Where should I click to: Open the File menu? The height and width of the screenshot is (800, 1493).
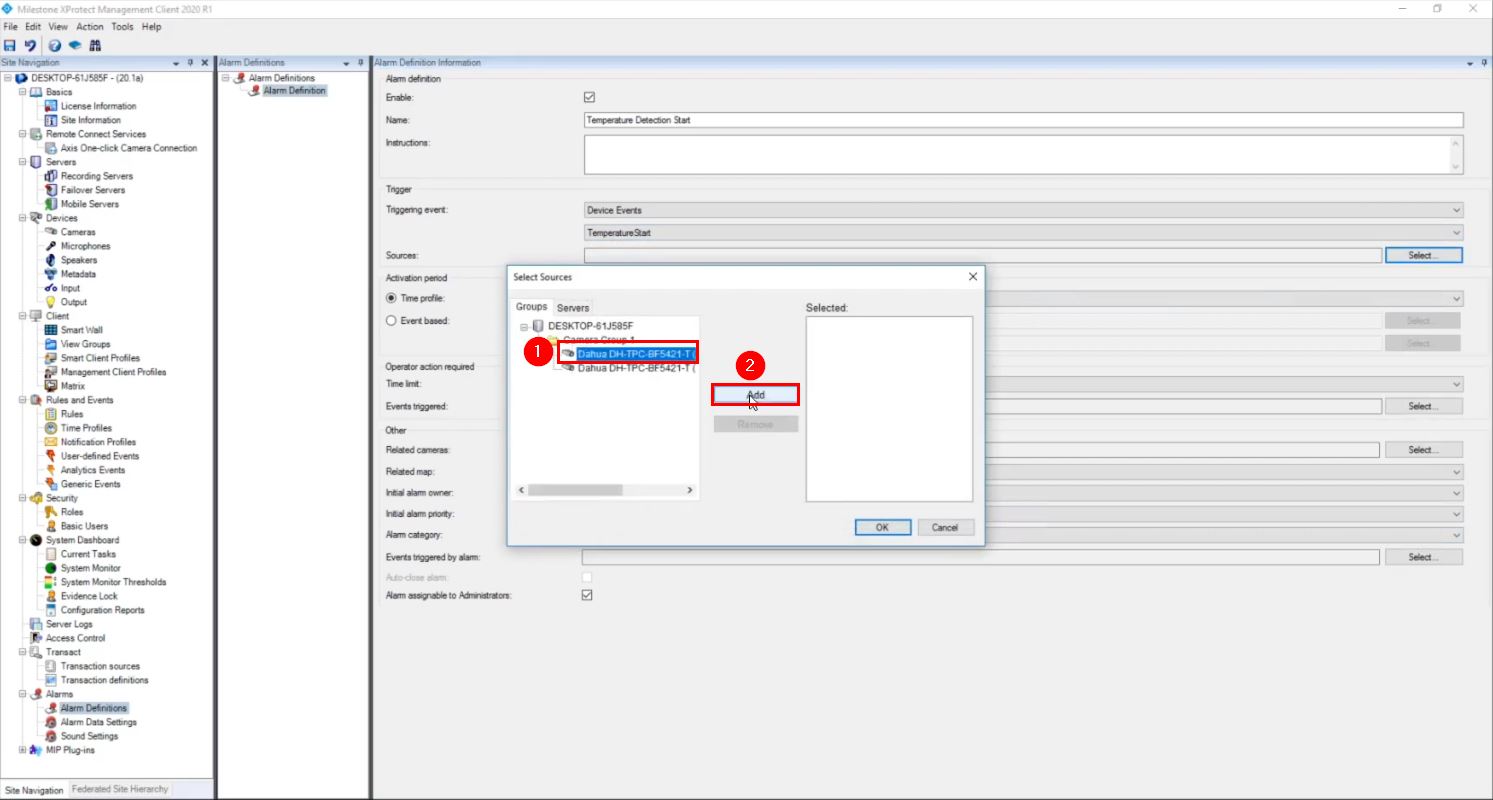pos(11,27)
